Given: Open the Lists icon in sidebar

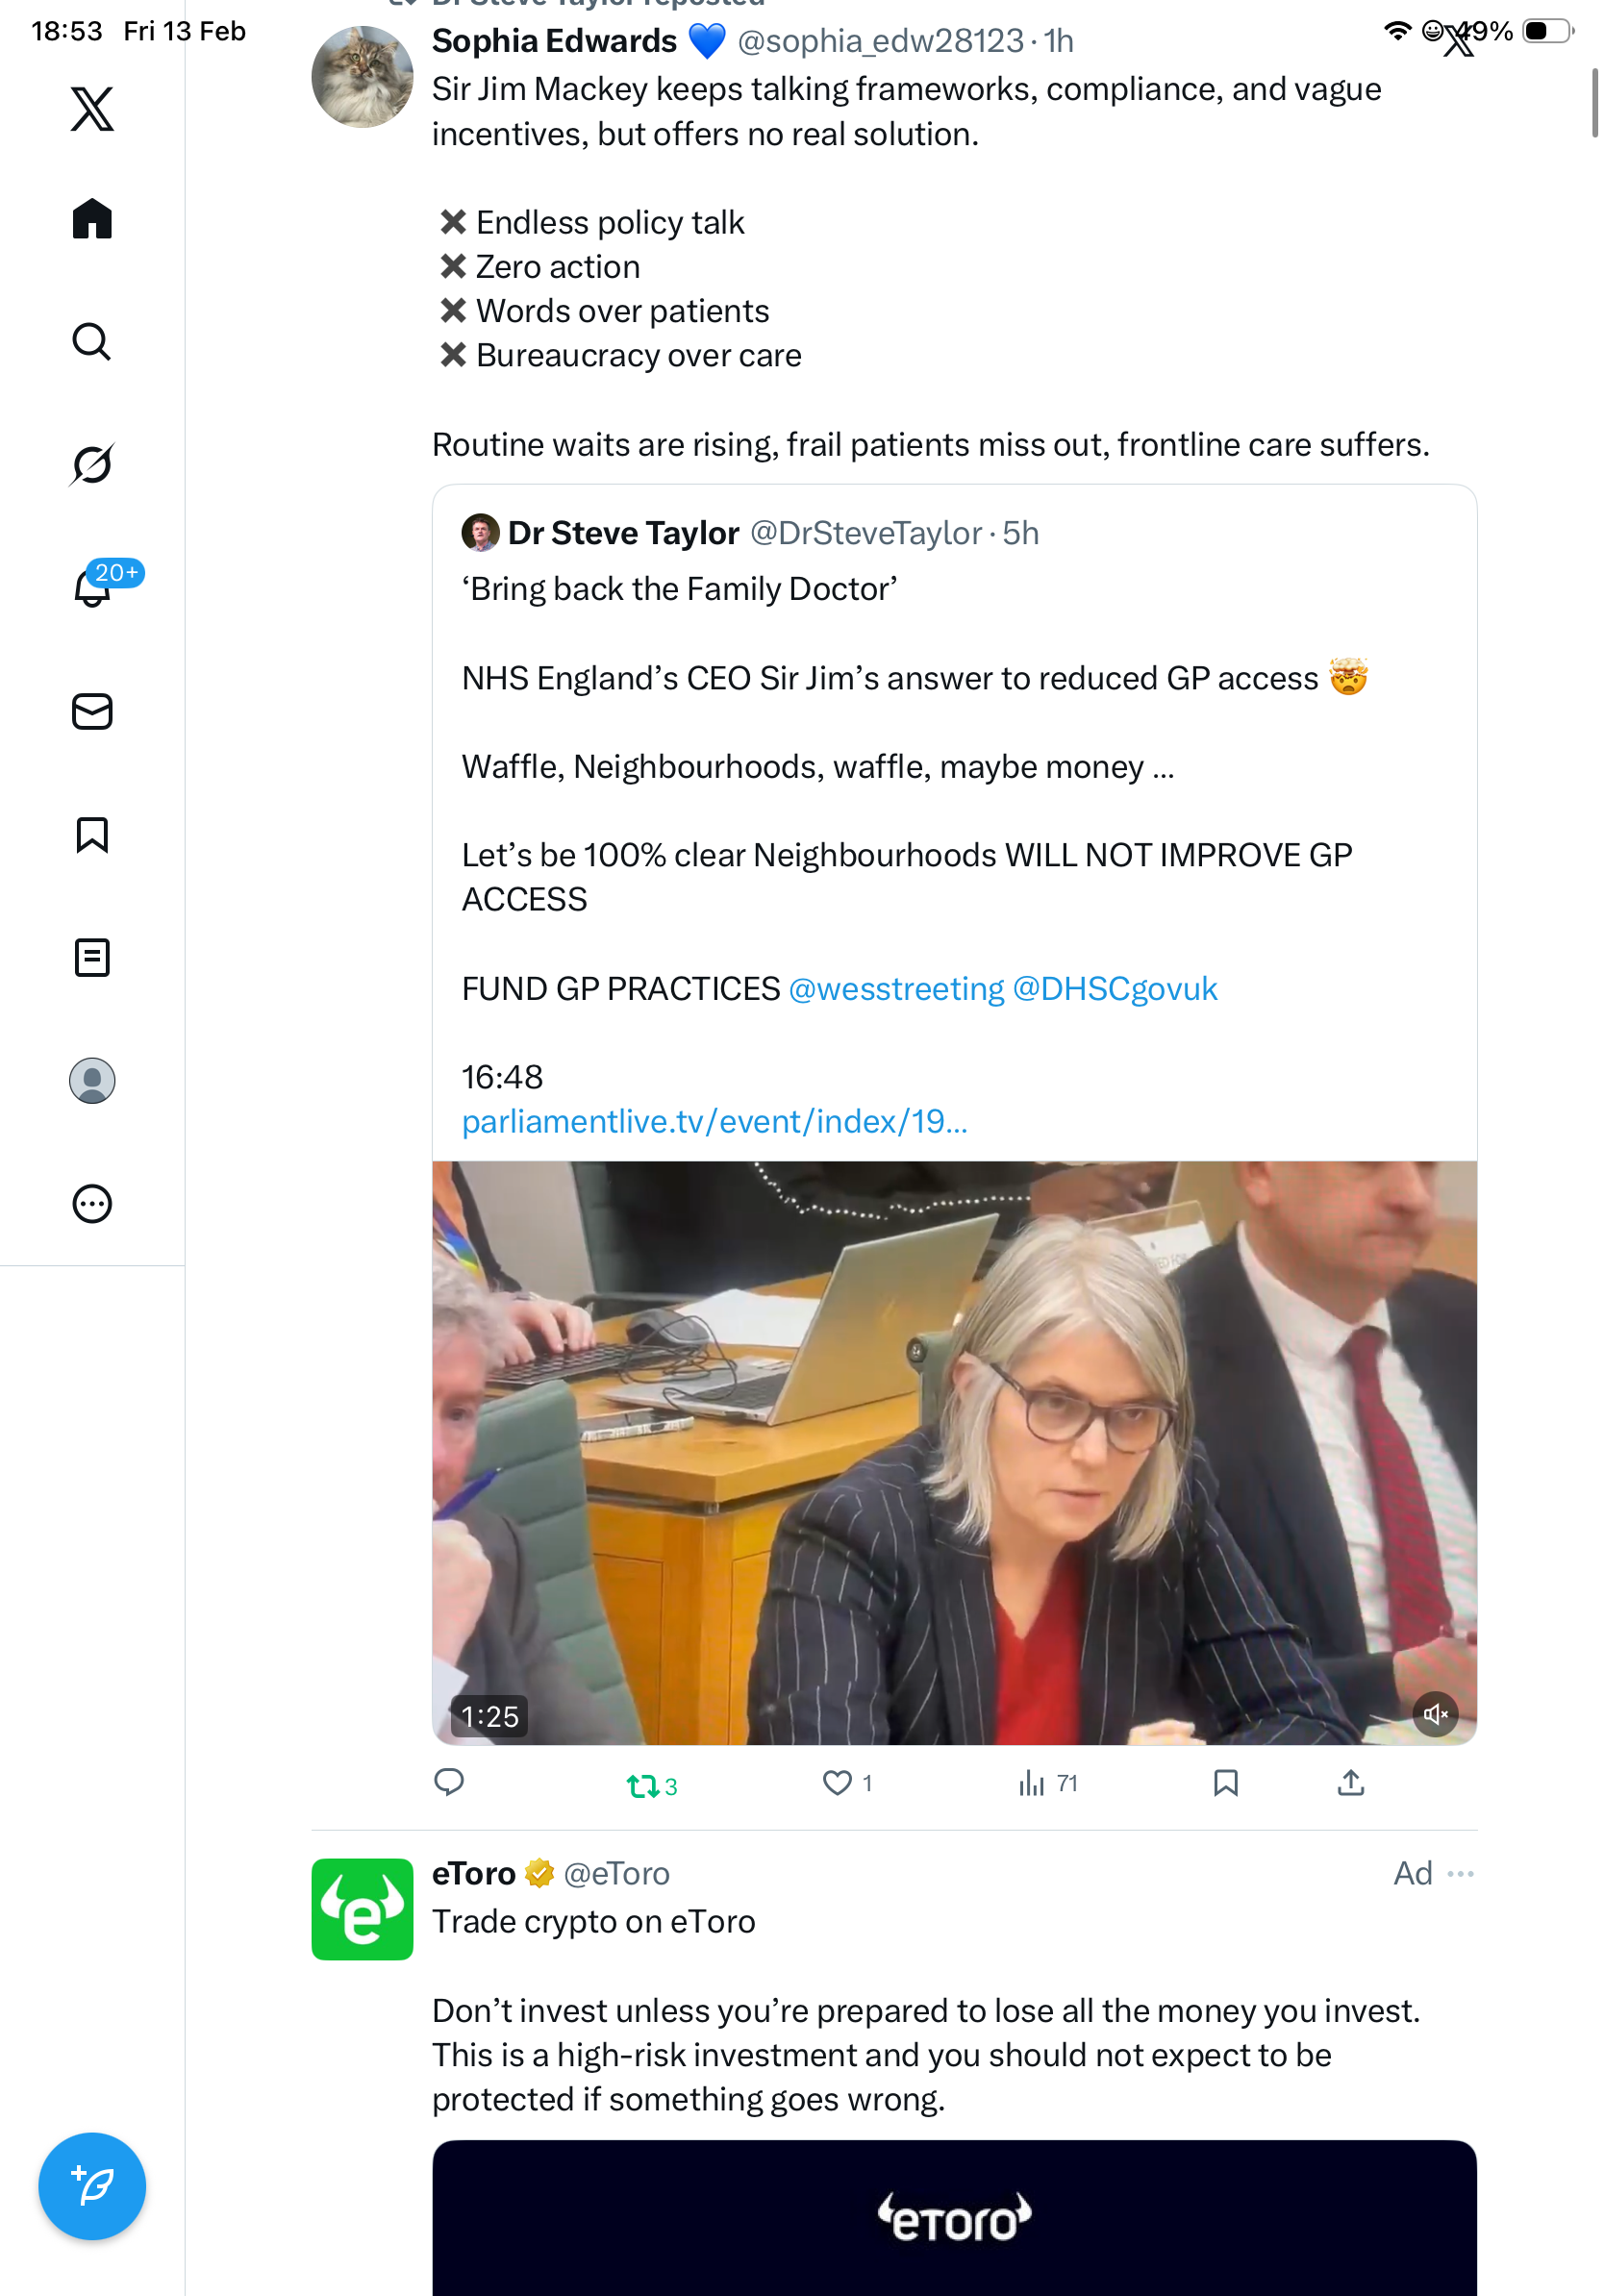Looking at the screenshot, I should 92,957.
